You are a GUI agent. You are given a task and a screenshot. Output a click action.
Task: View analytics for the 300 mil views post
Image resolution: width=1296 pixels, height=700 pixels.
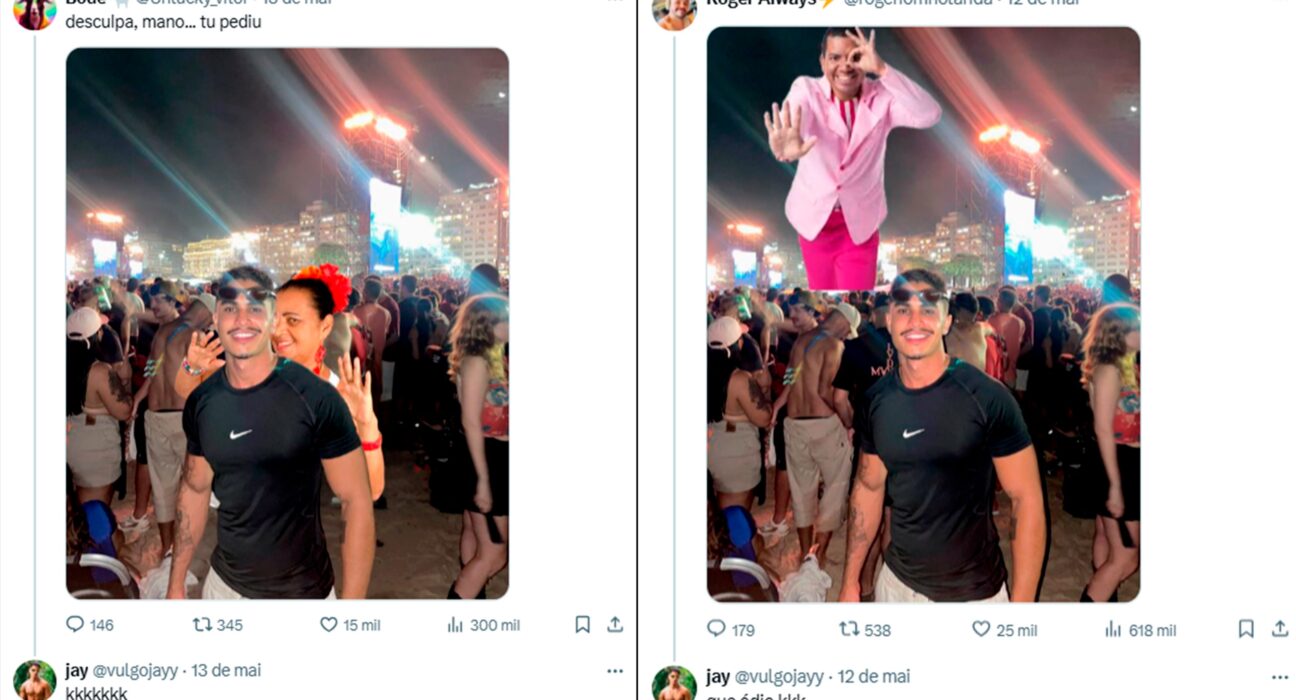456,625
